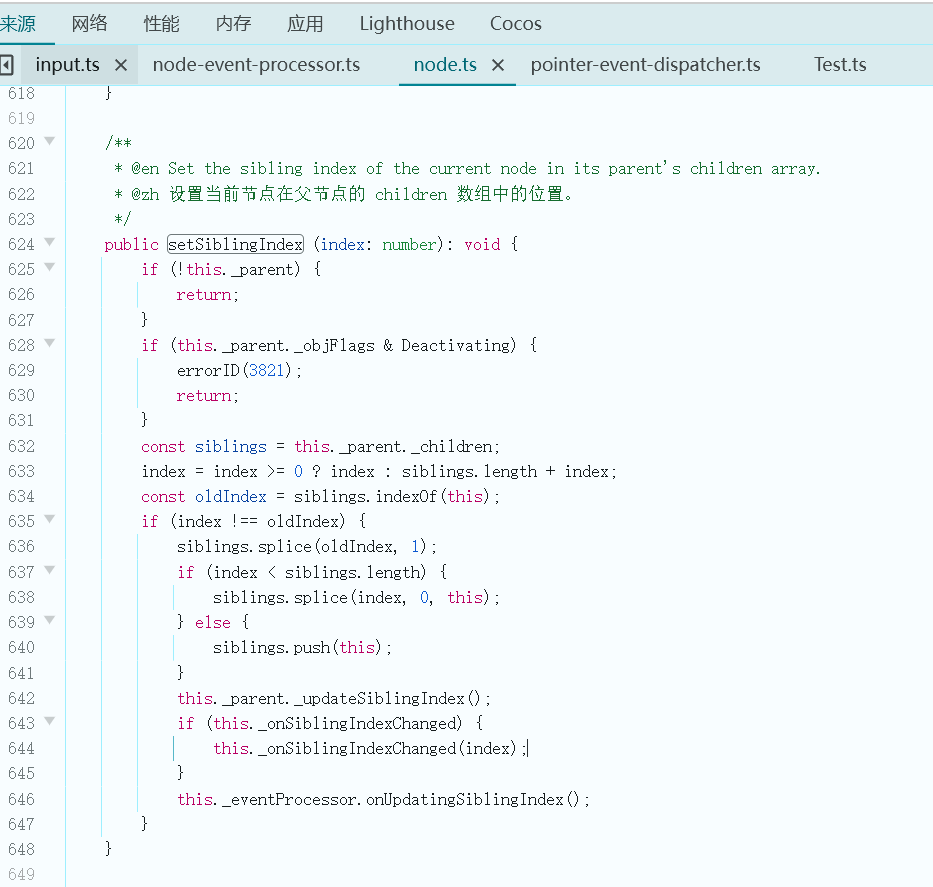933x887 pixels.
Task: Close the node.ts file tab
Action: click(498, 65)
